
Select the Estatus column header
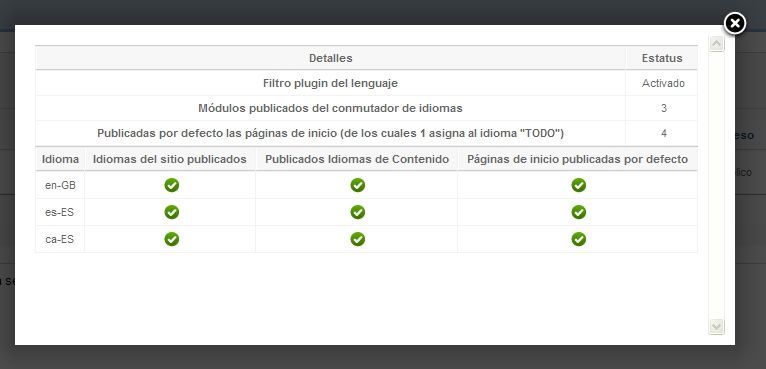point(662,58)
